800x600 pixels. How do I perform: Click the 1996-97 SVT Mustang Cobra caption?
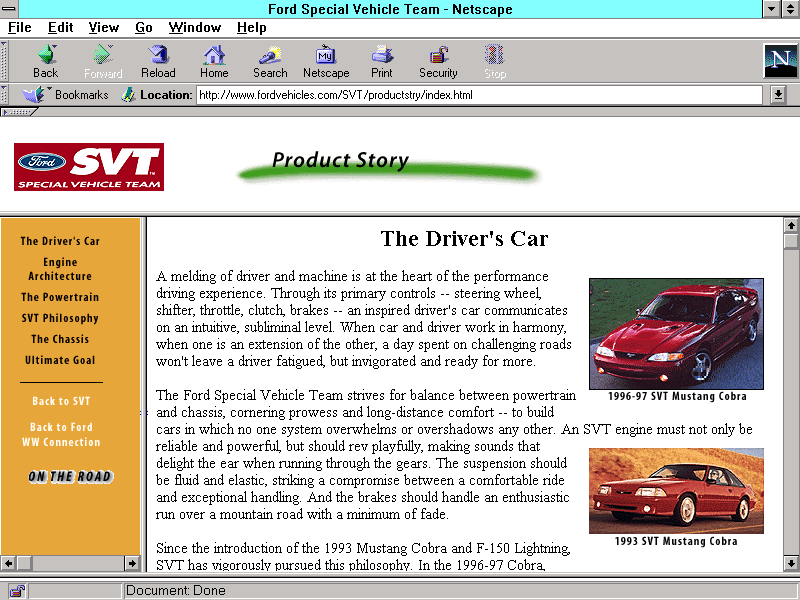[677, 396]
